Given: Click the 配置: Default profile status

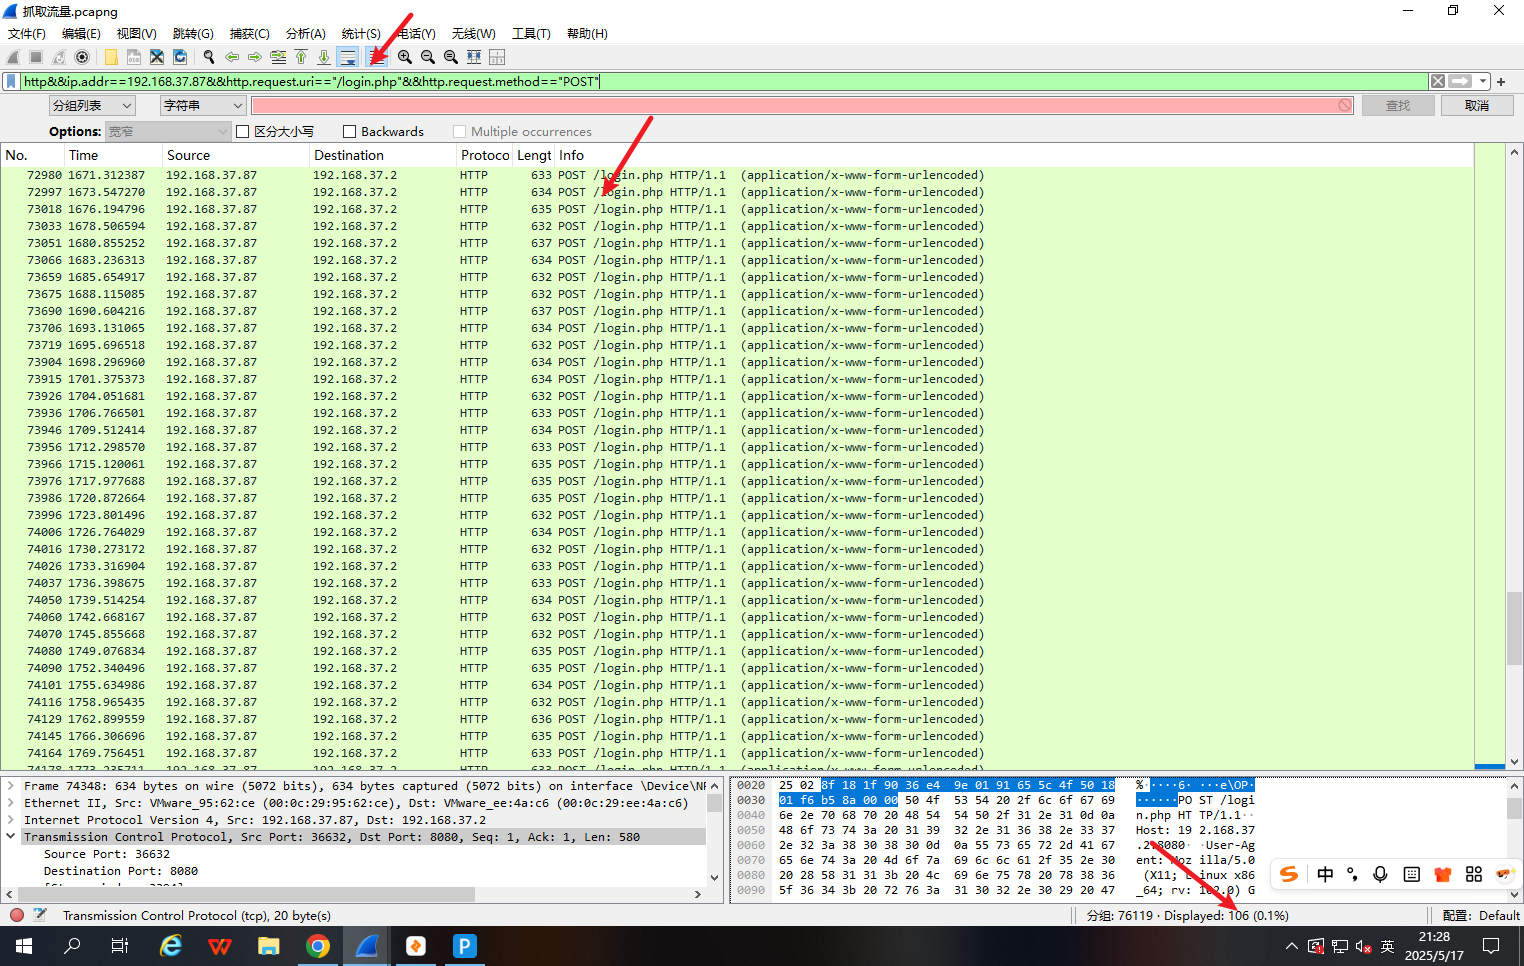Looking at the screenshot, I should [x=1481, y=915].
